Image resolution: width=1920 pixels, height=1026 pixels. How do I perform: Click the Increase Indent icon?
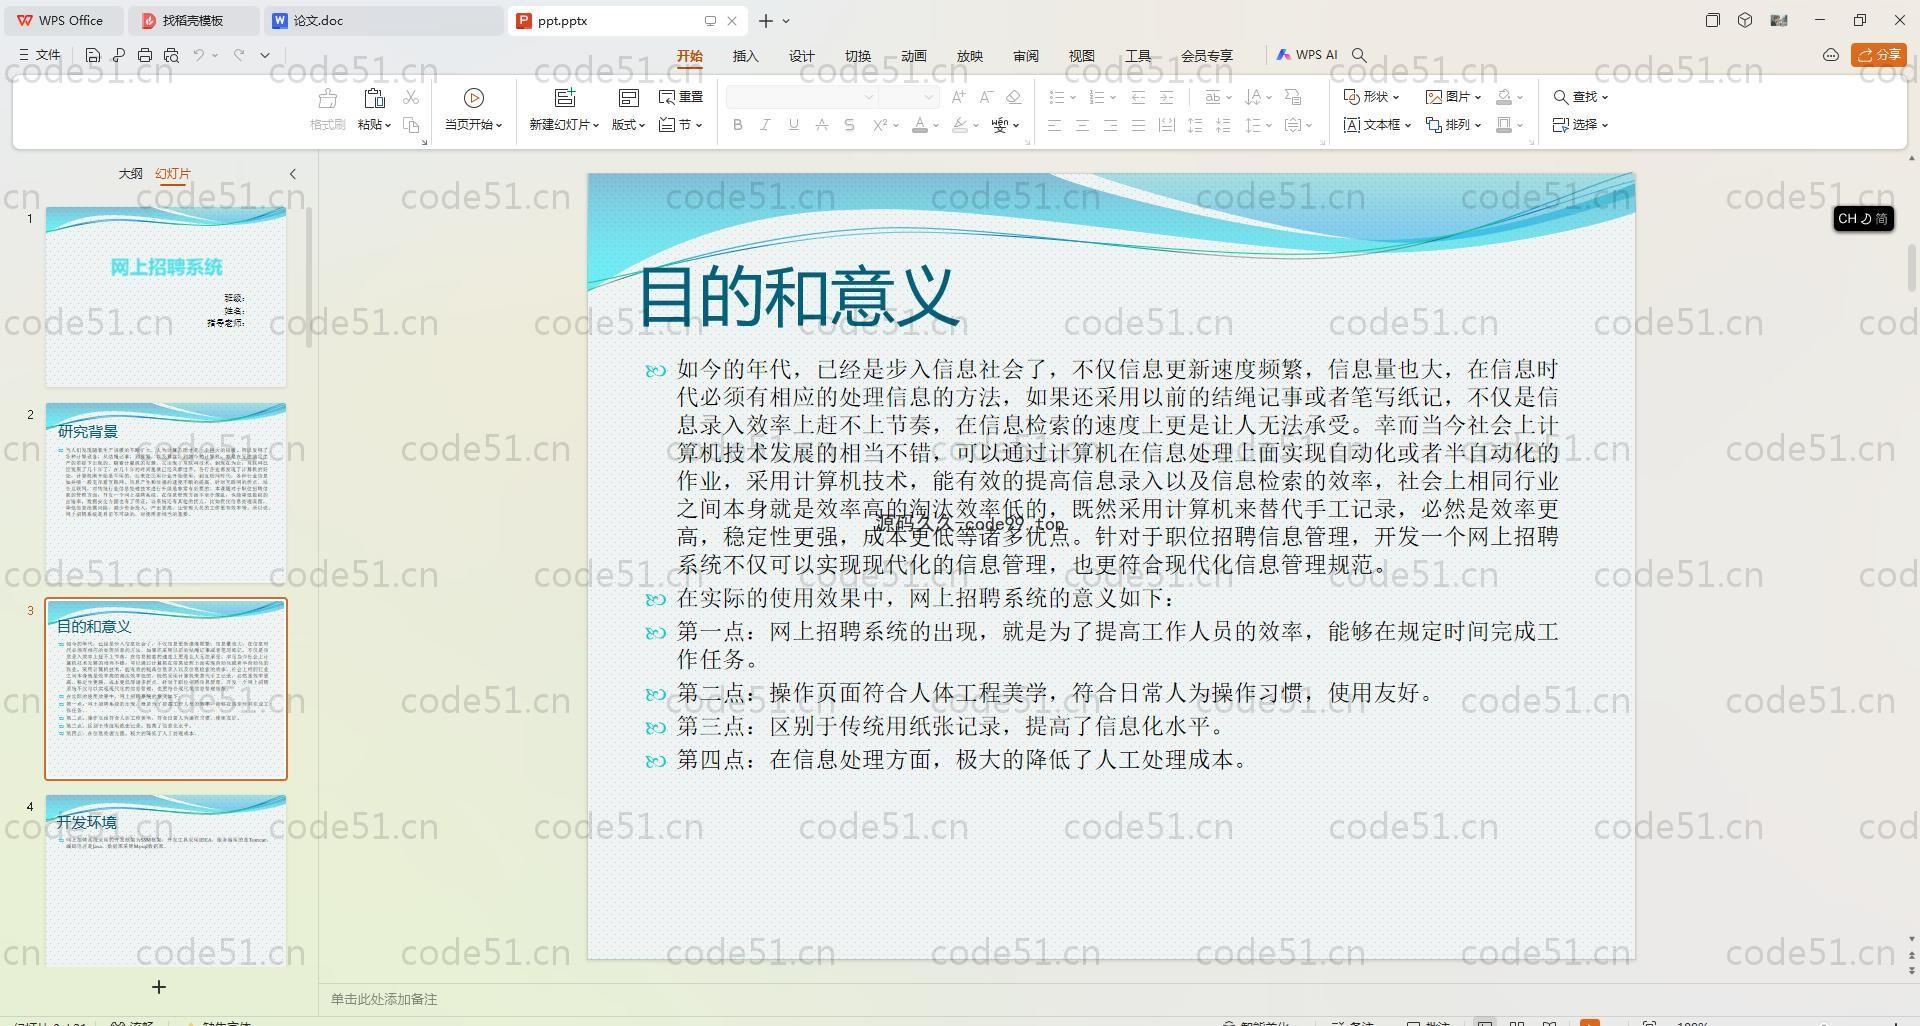[x=1166, y=97]
